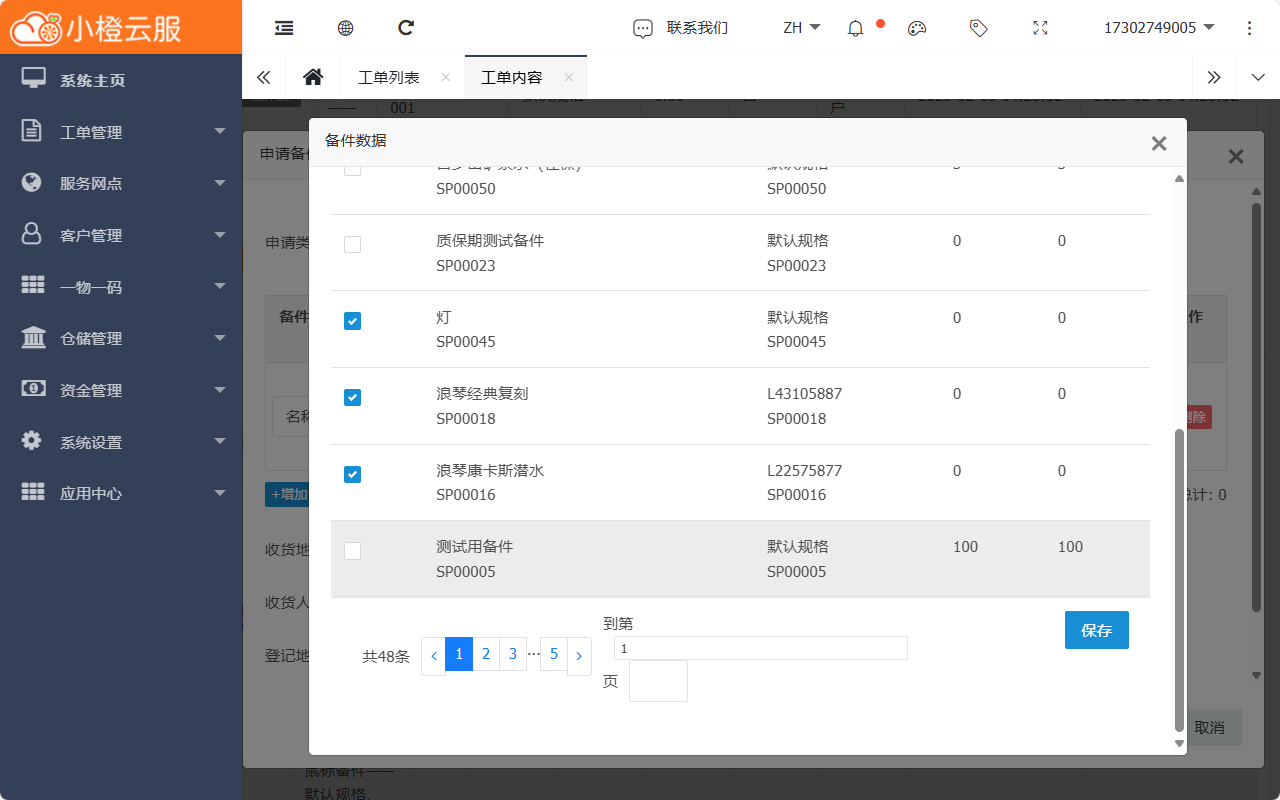Click the tag icon in header
Image resolution: width=1280 pixels, height=800 pixels.
point(979,28)
